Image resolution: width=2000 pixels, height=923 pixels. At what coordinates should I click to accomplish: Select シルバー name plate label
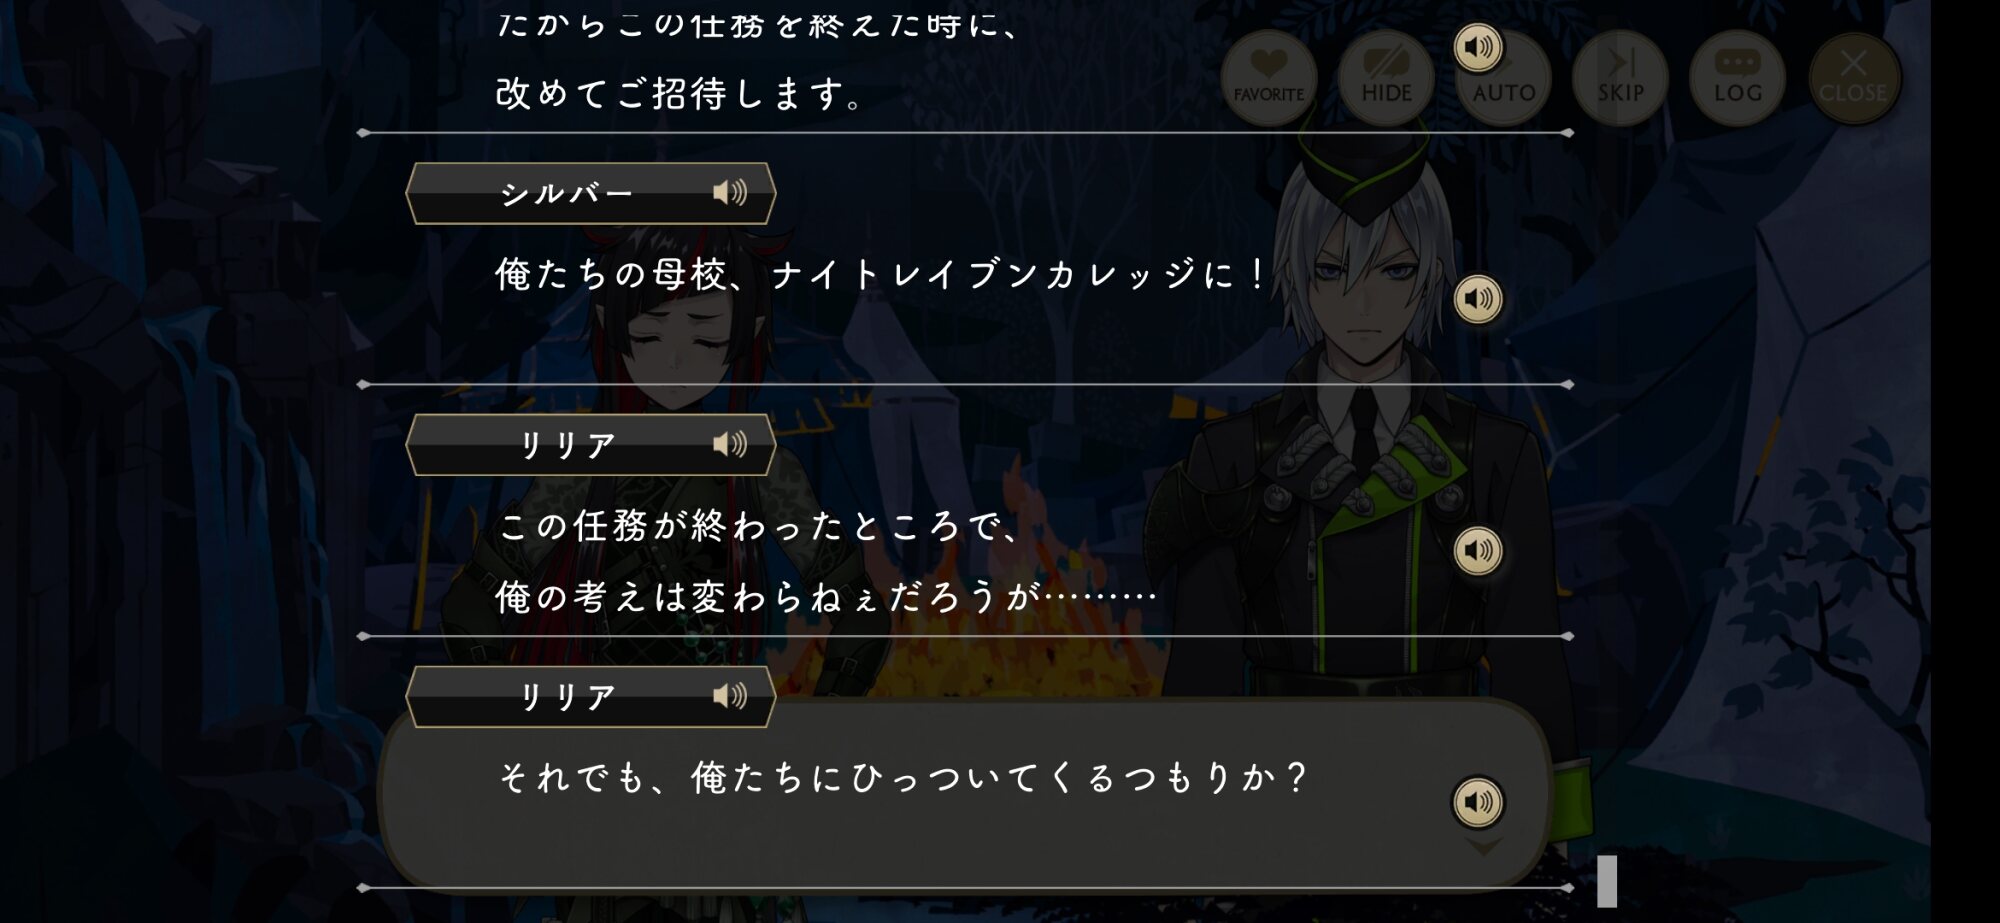(566, 193)
